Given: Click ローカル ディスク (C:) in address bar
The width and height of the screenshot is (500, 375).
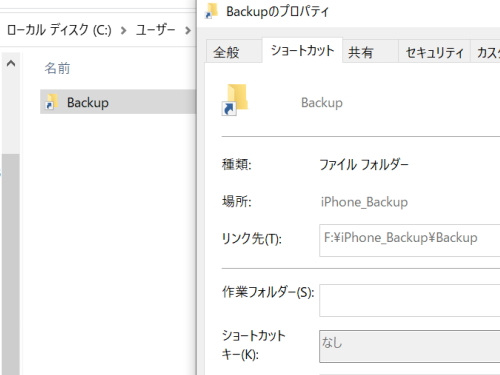Looking at the screenshot, I should 59,30.
